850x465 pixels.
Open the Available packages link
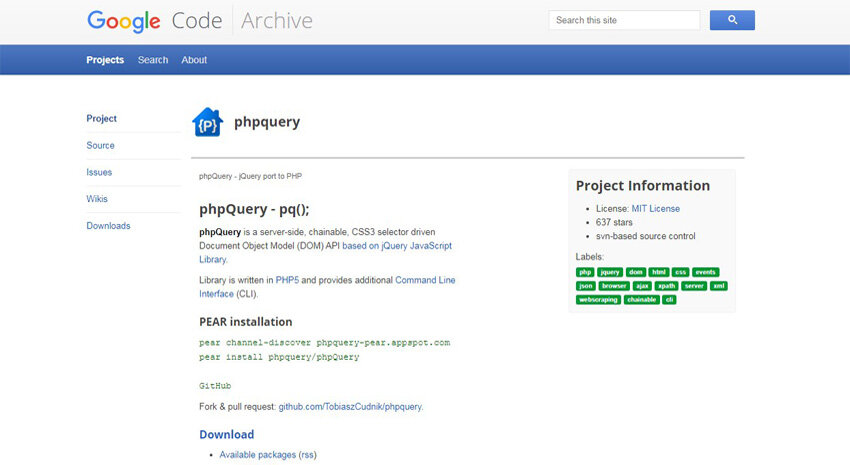tap(257, 455)
